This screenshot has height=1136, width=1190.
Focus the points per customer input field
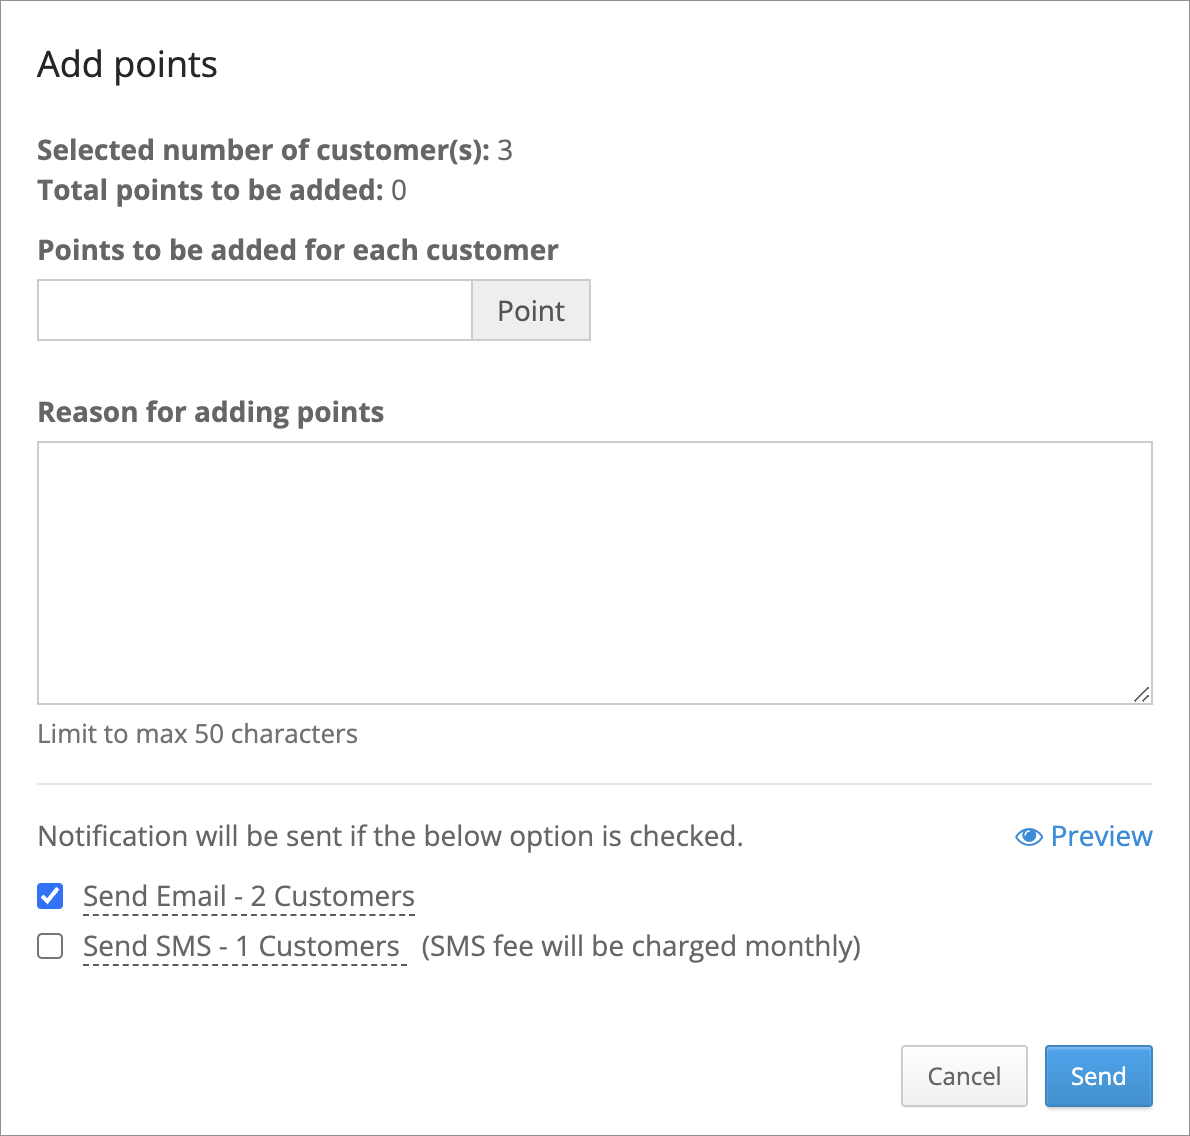click(255, 310)
